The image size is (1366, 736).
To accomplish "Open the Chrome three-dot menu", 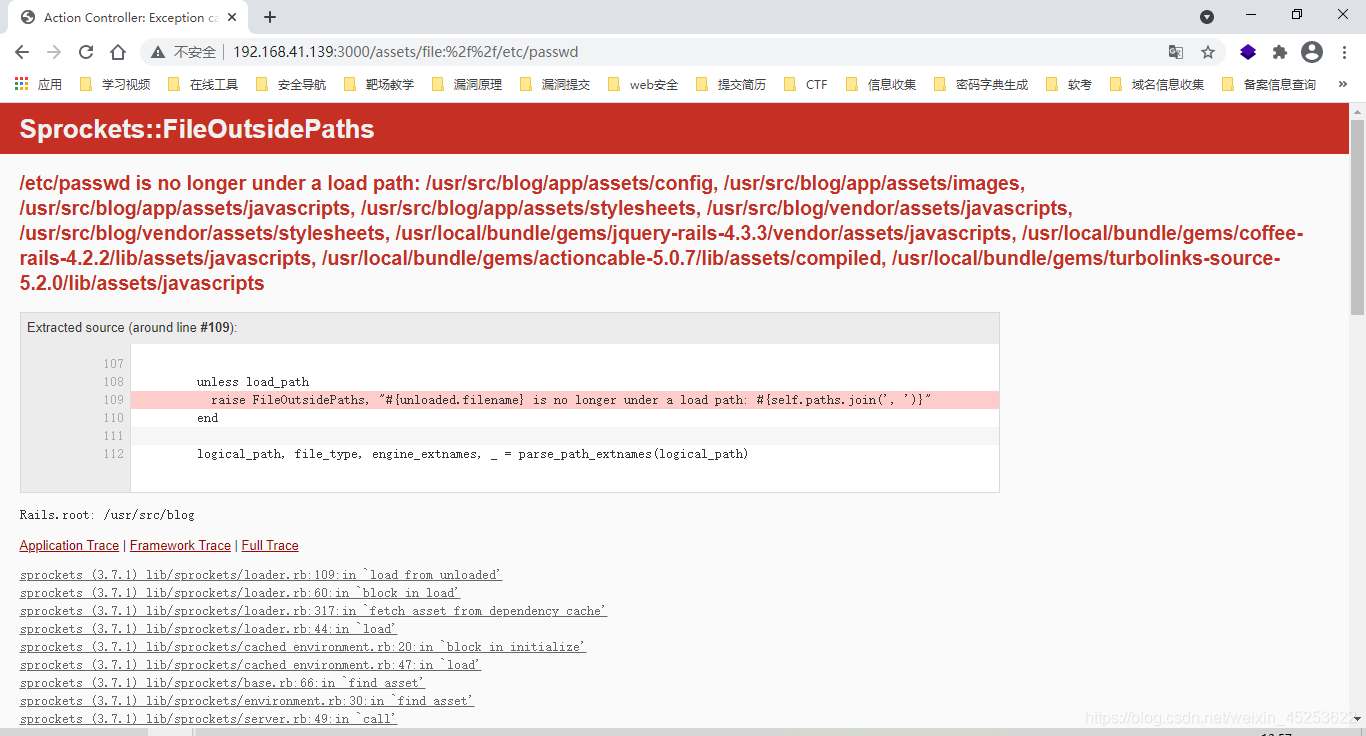I will point(1344,52).
